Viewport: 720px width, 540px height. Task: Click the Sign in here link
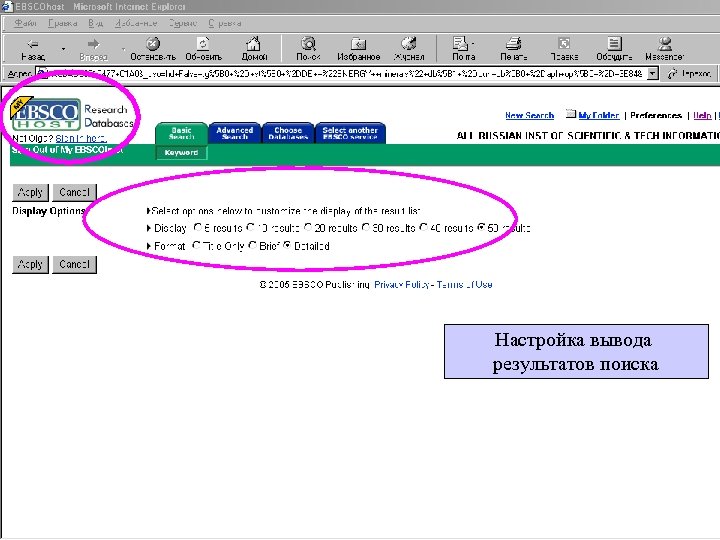[81, 138]
